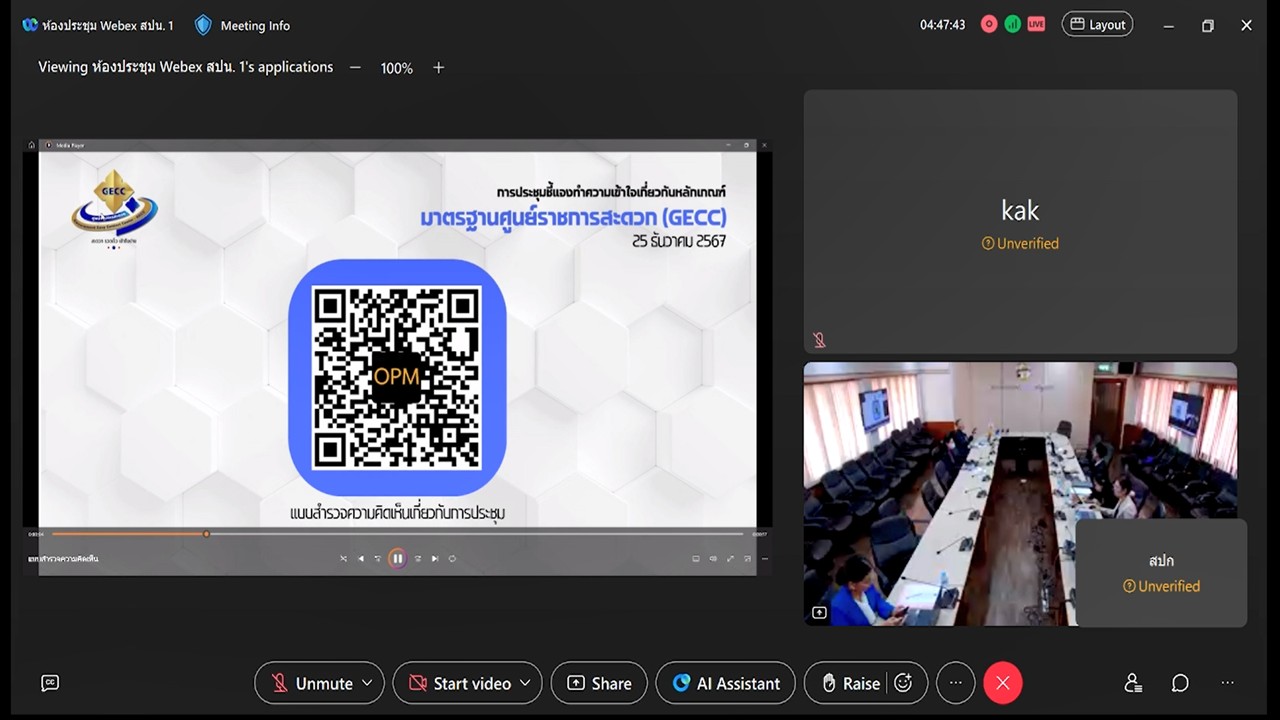Expand video options arrow beside Start video

pos(527,683)
